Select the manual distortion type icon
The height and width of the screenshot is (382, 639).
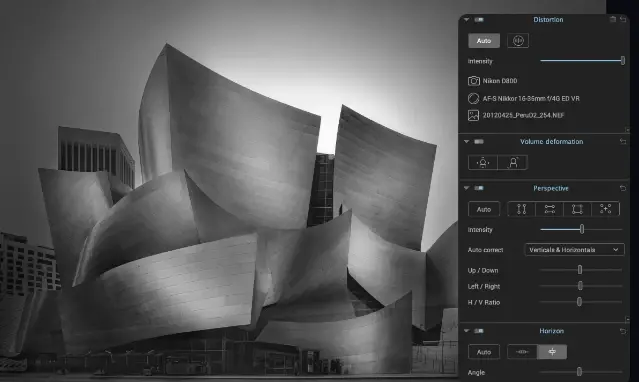(518, 41)
